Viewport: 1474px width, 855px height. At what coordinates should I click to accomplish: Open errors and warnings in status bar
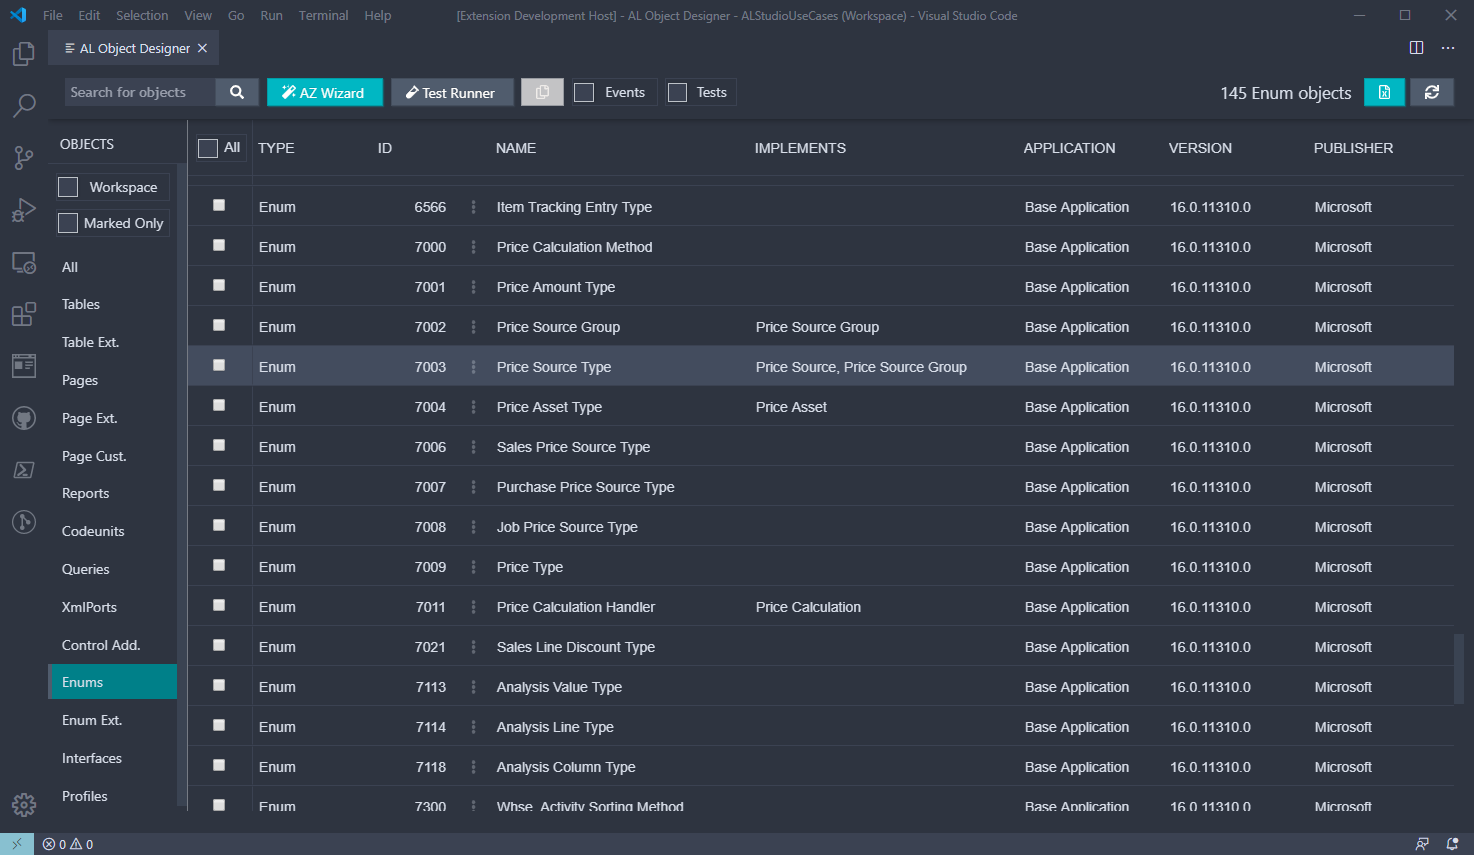(68, 844)
